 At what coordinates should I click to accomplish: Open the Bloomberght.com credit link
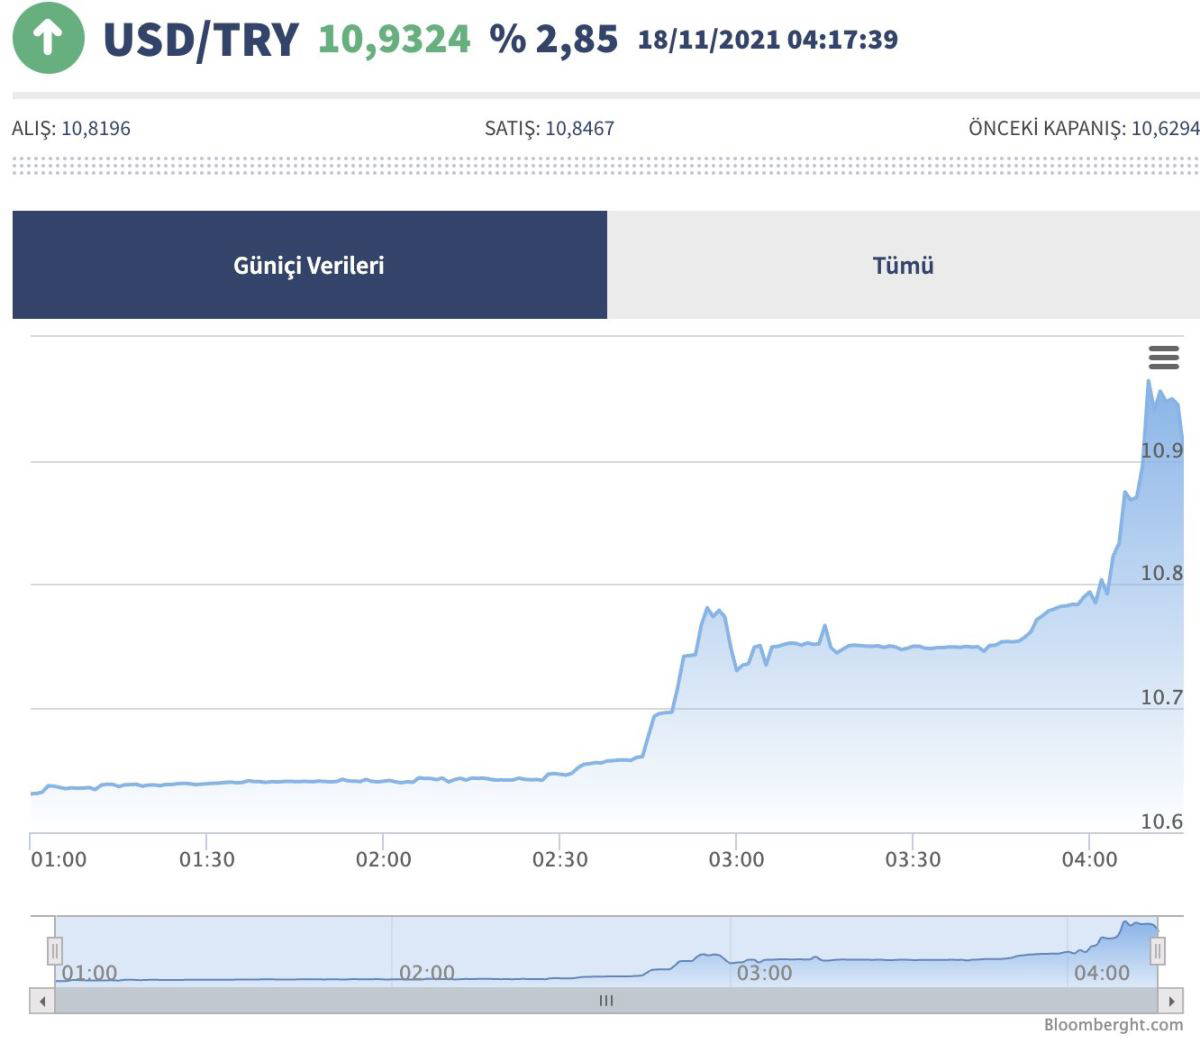1113,1024
